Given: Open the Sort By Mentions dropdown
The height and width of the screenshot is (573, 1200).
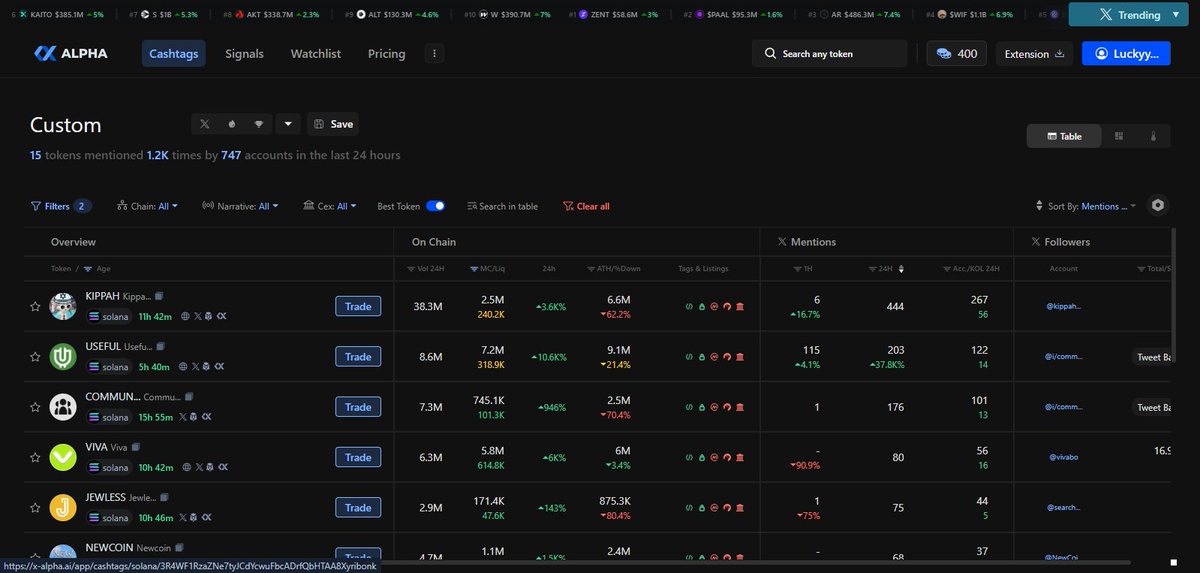Looking at the screenshot, I should pos(1093,206).
